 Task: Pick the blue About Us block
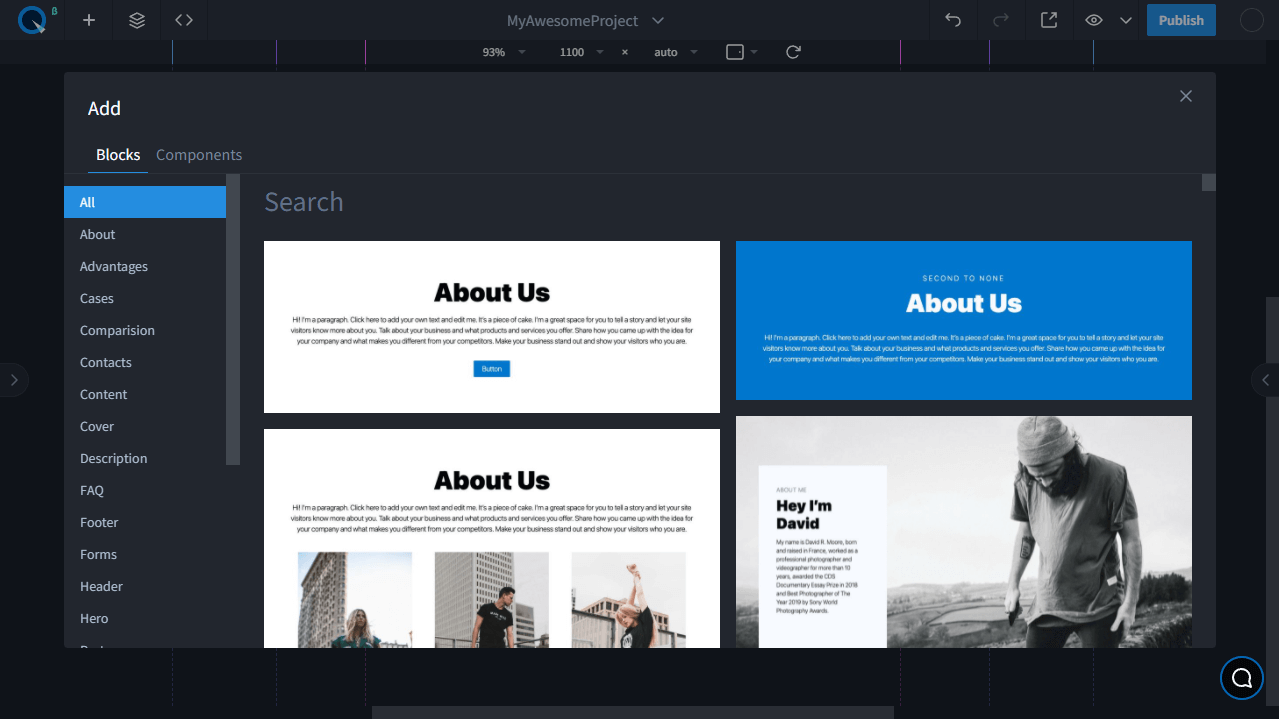point(963,320)
